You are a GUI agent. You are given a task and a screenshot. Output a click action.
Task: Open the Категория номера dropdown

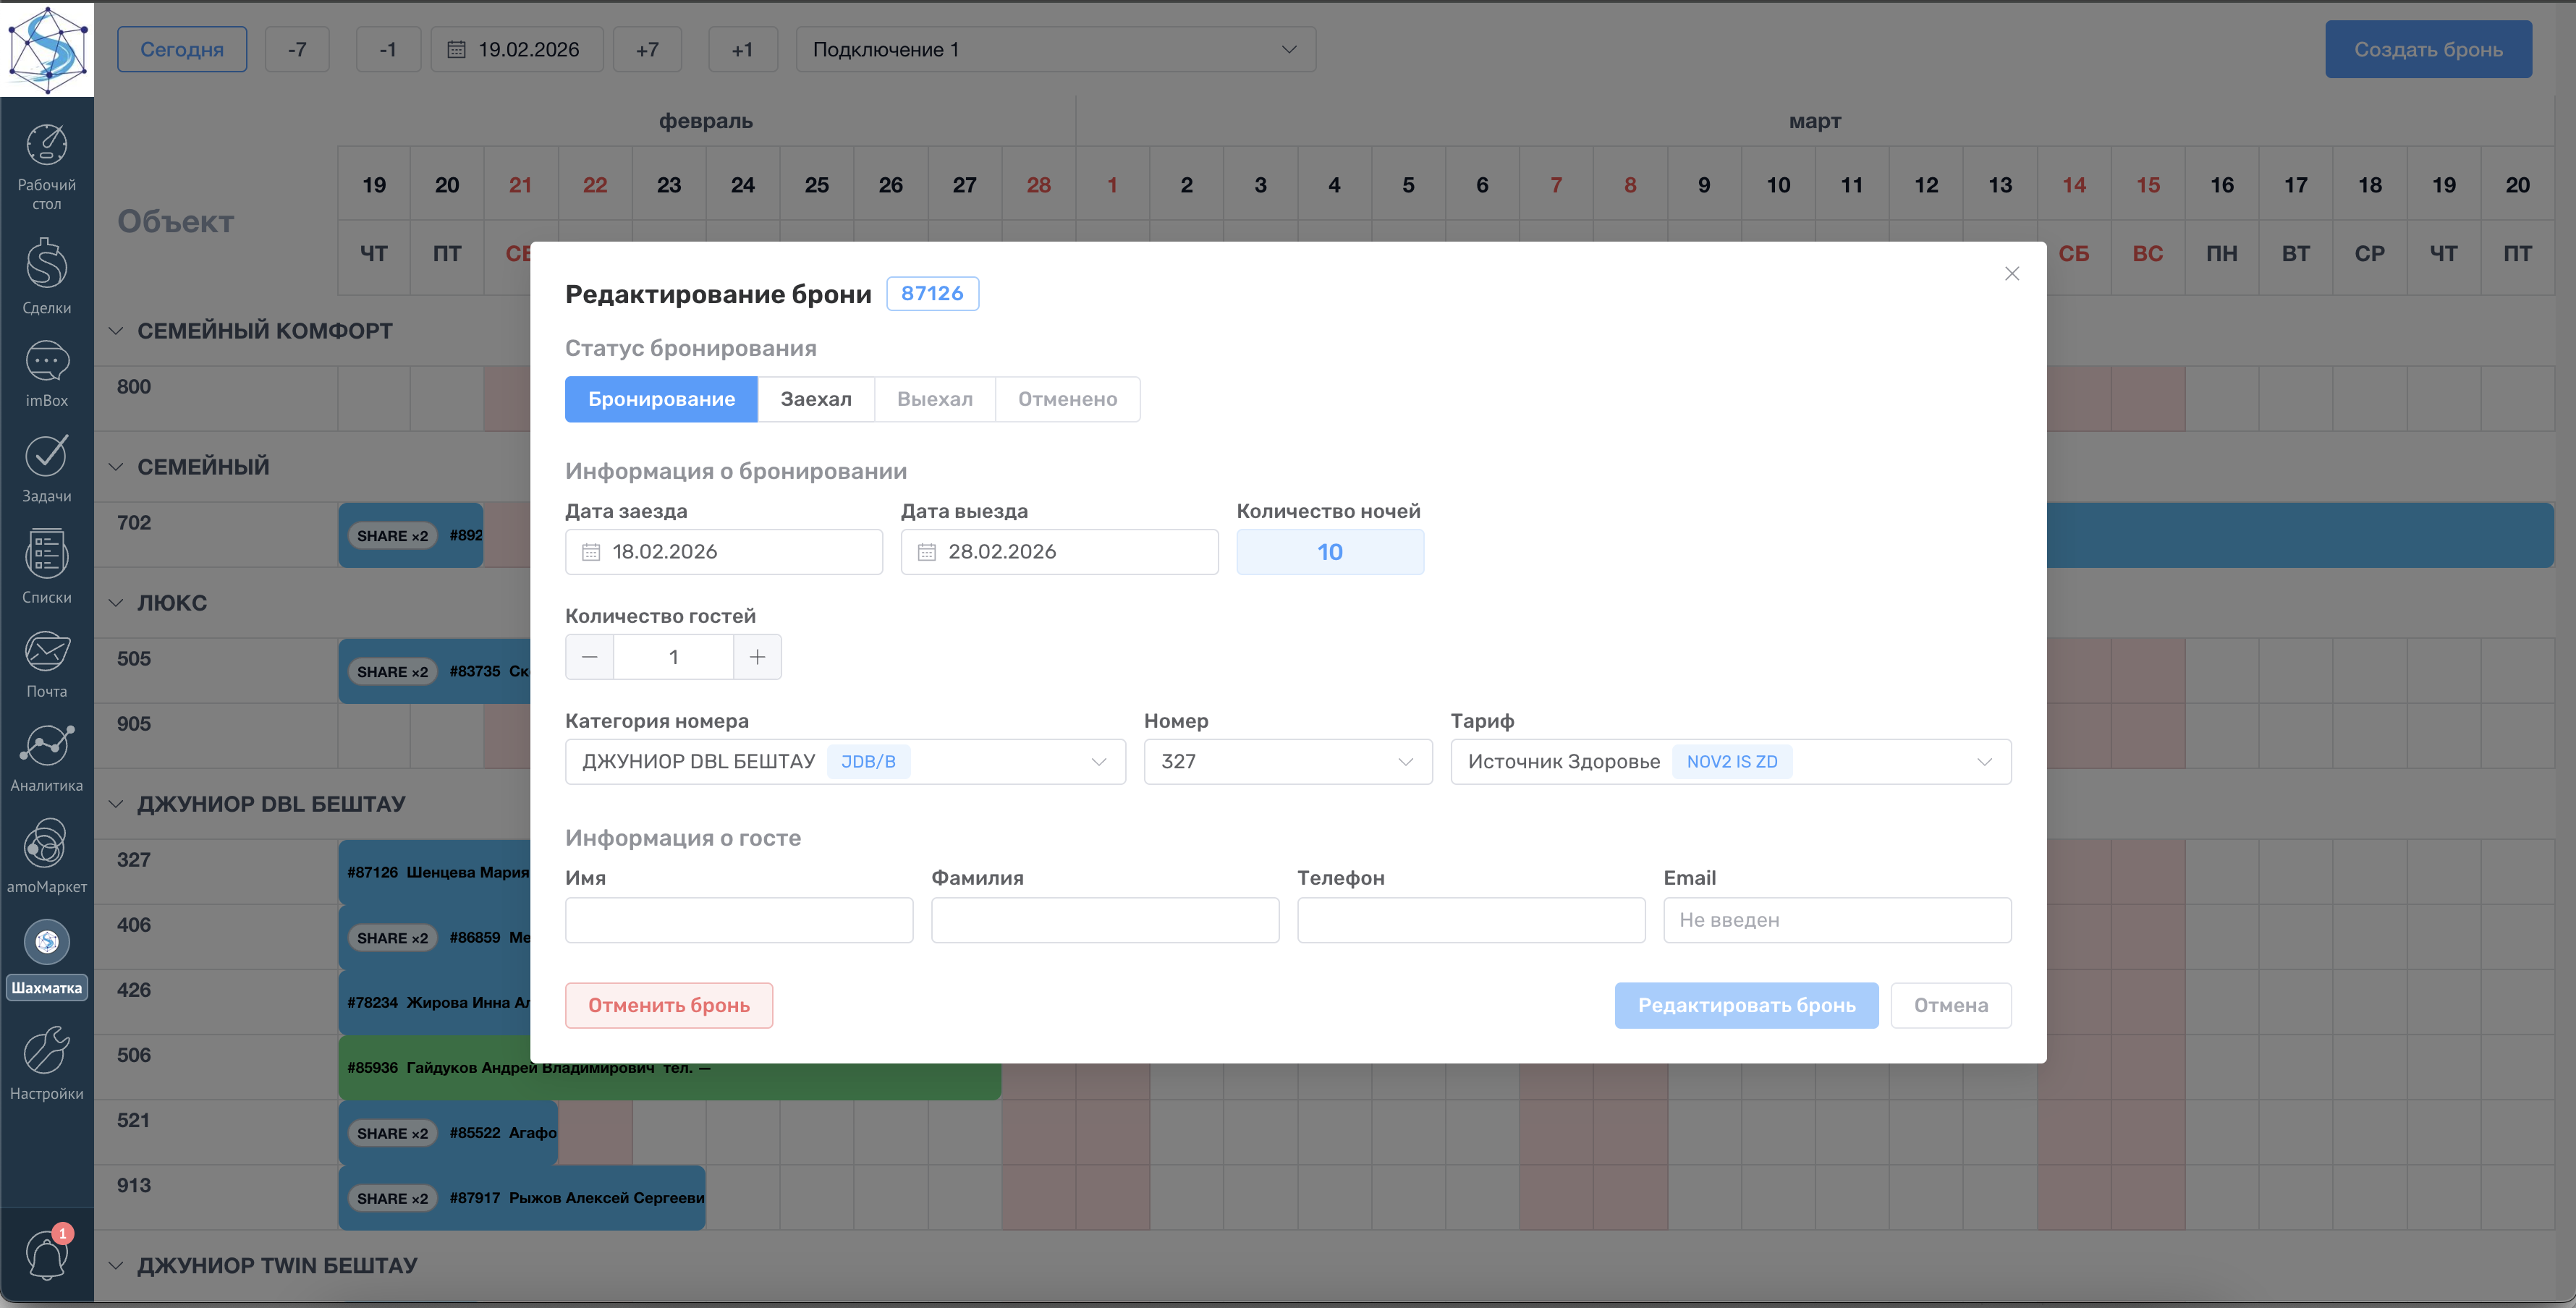click(844, 762)
